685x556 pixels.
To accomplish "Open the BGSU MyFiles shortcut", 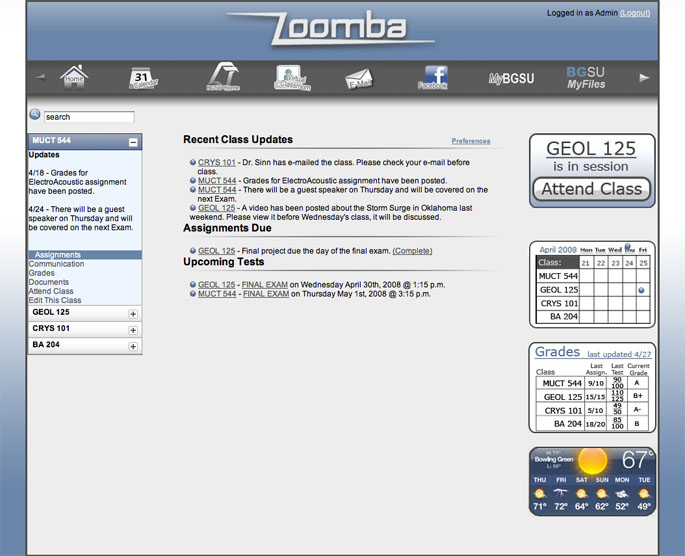I will (586, 78).
